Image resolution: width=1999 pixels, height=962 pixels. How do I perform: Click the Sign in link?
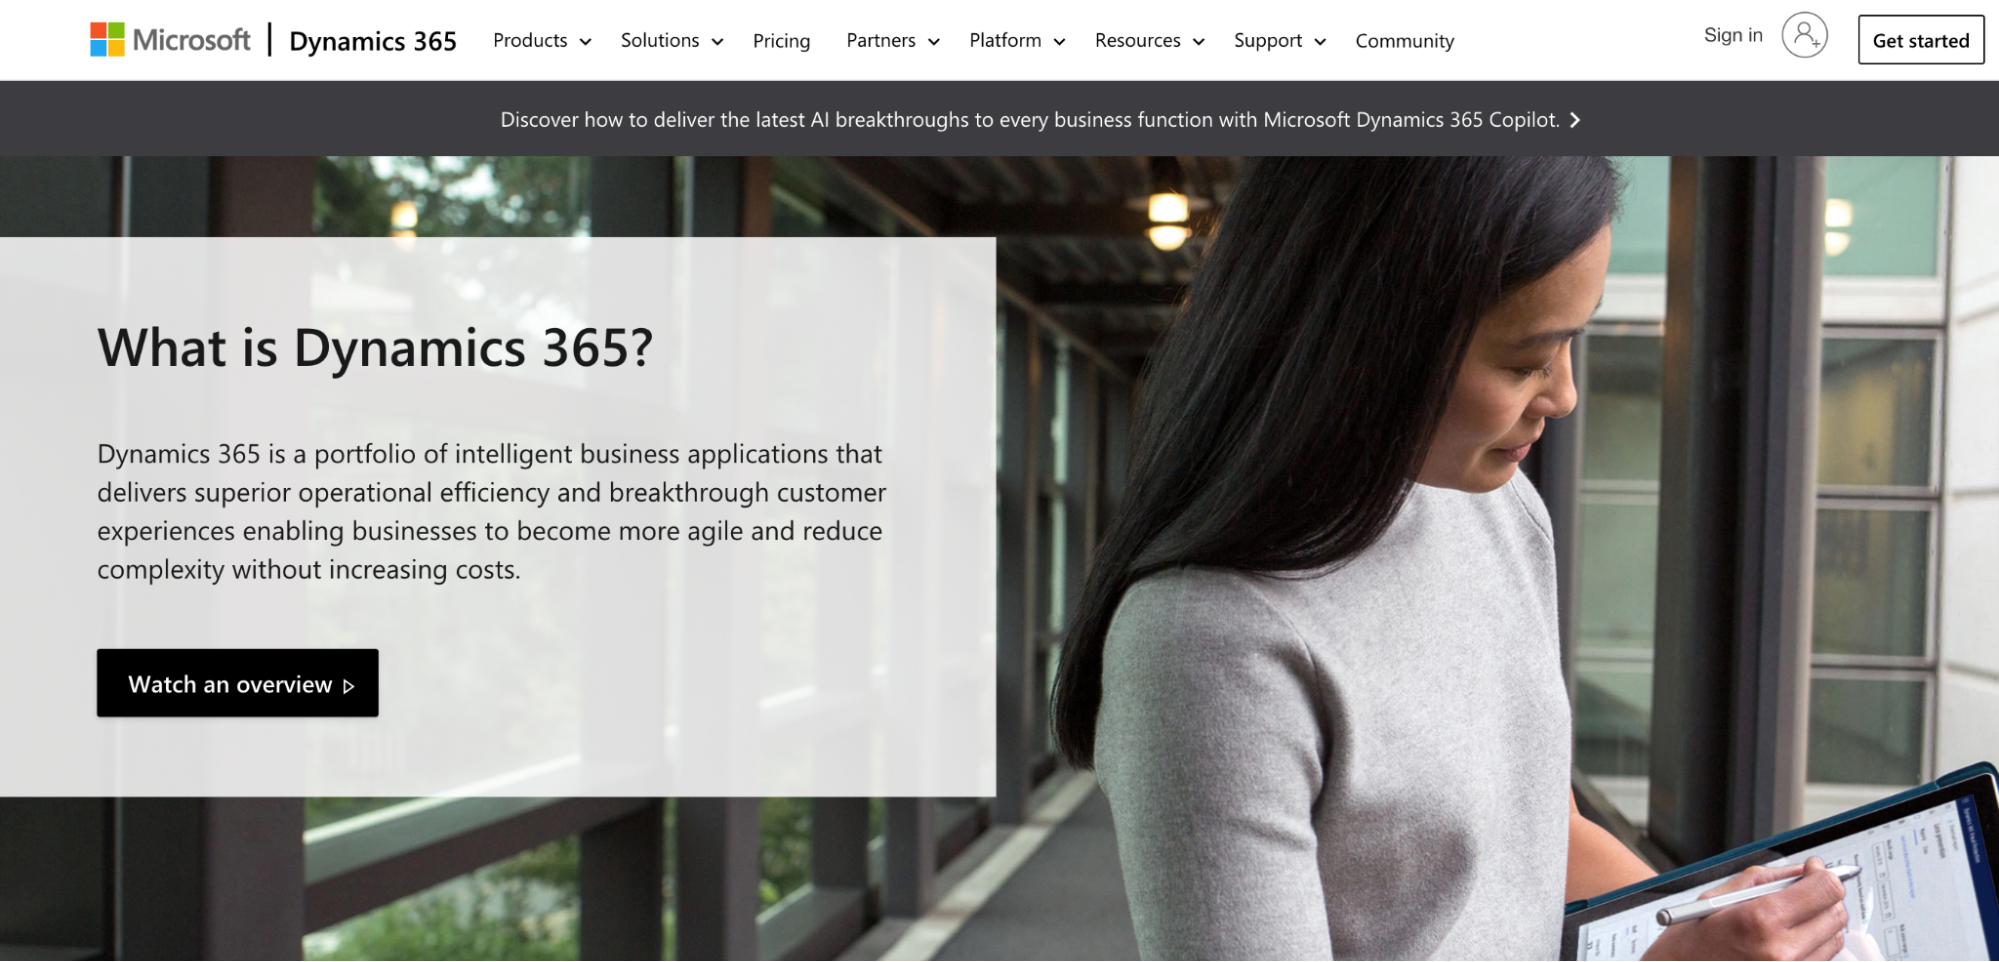[x=1733, y=35]
